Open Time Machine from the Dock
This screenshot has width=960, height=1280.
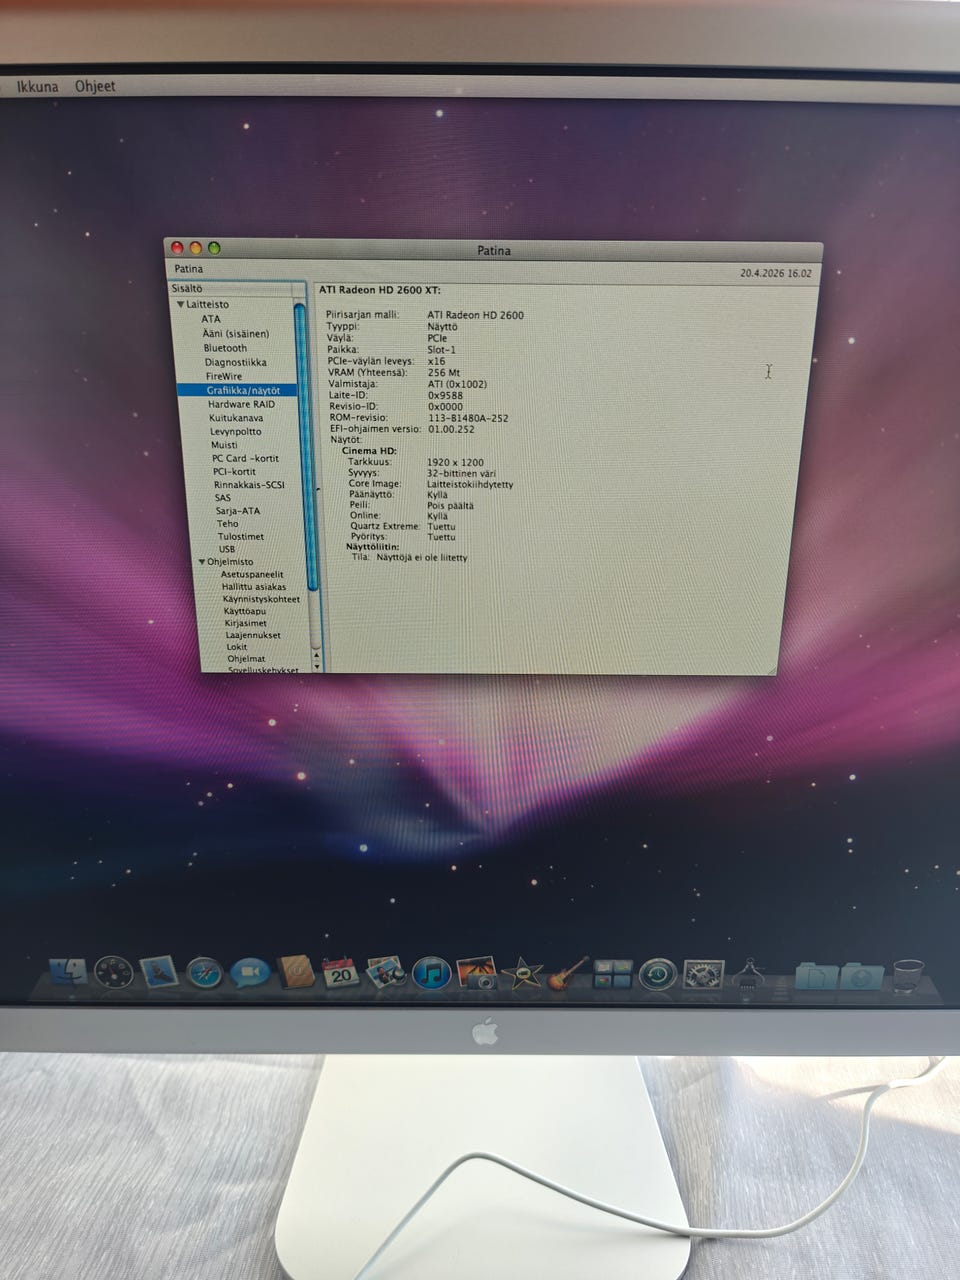tap(659, 973)
